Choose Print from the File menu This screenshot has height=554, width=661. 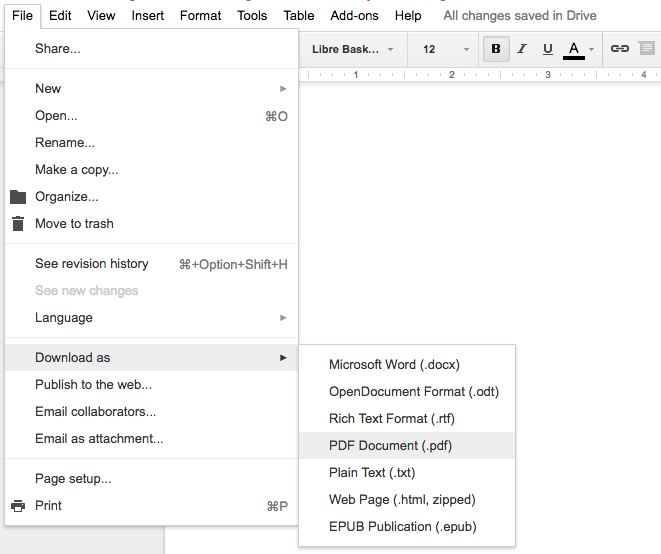pyautogui.click(x=151, y=506)
